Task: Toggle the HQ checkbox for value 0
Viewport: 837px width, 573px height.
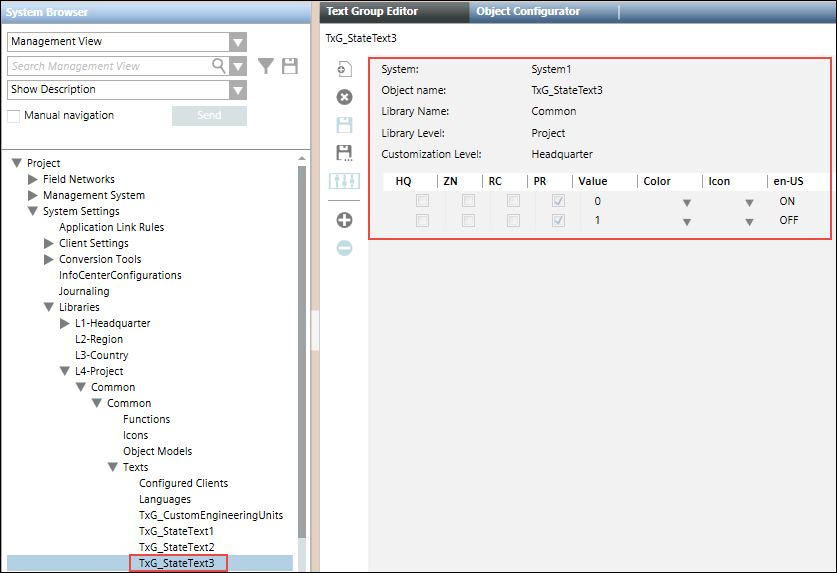Action: coord(422,202)
